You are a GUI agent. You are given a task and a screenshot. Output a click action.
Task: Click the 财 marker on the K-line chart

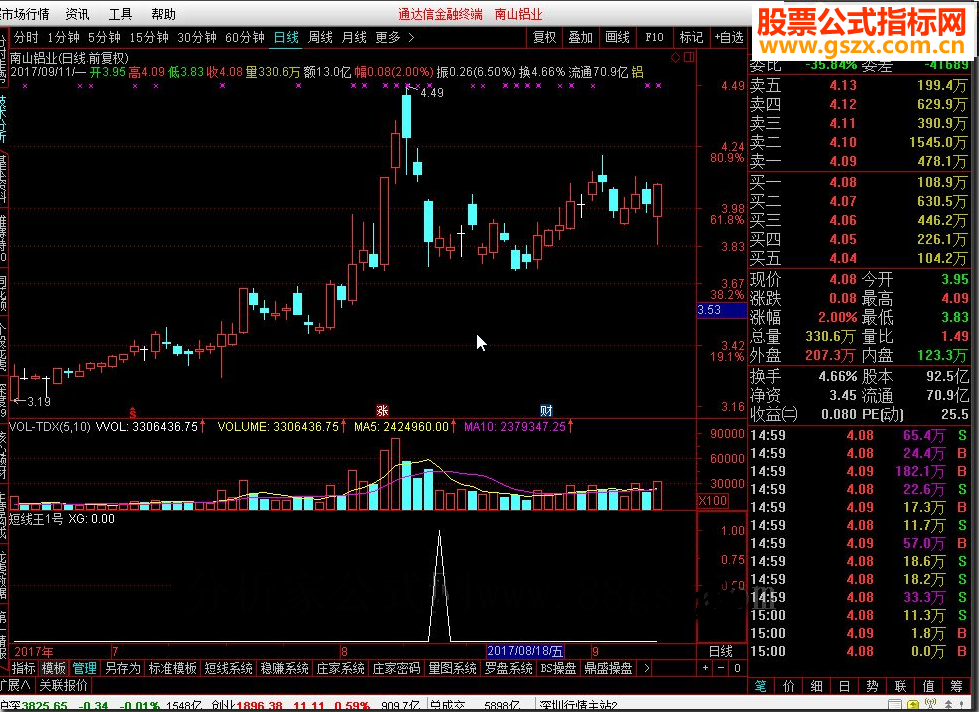546,410
